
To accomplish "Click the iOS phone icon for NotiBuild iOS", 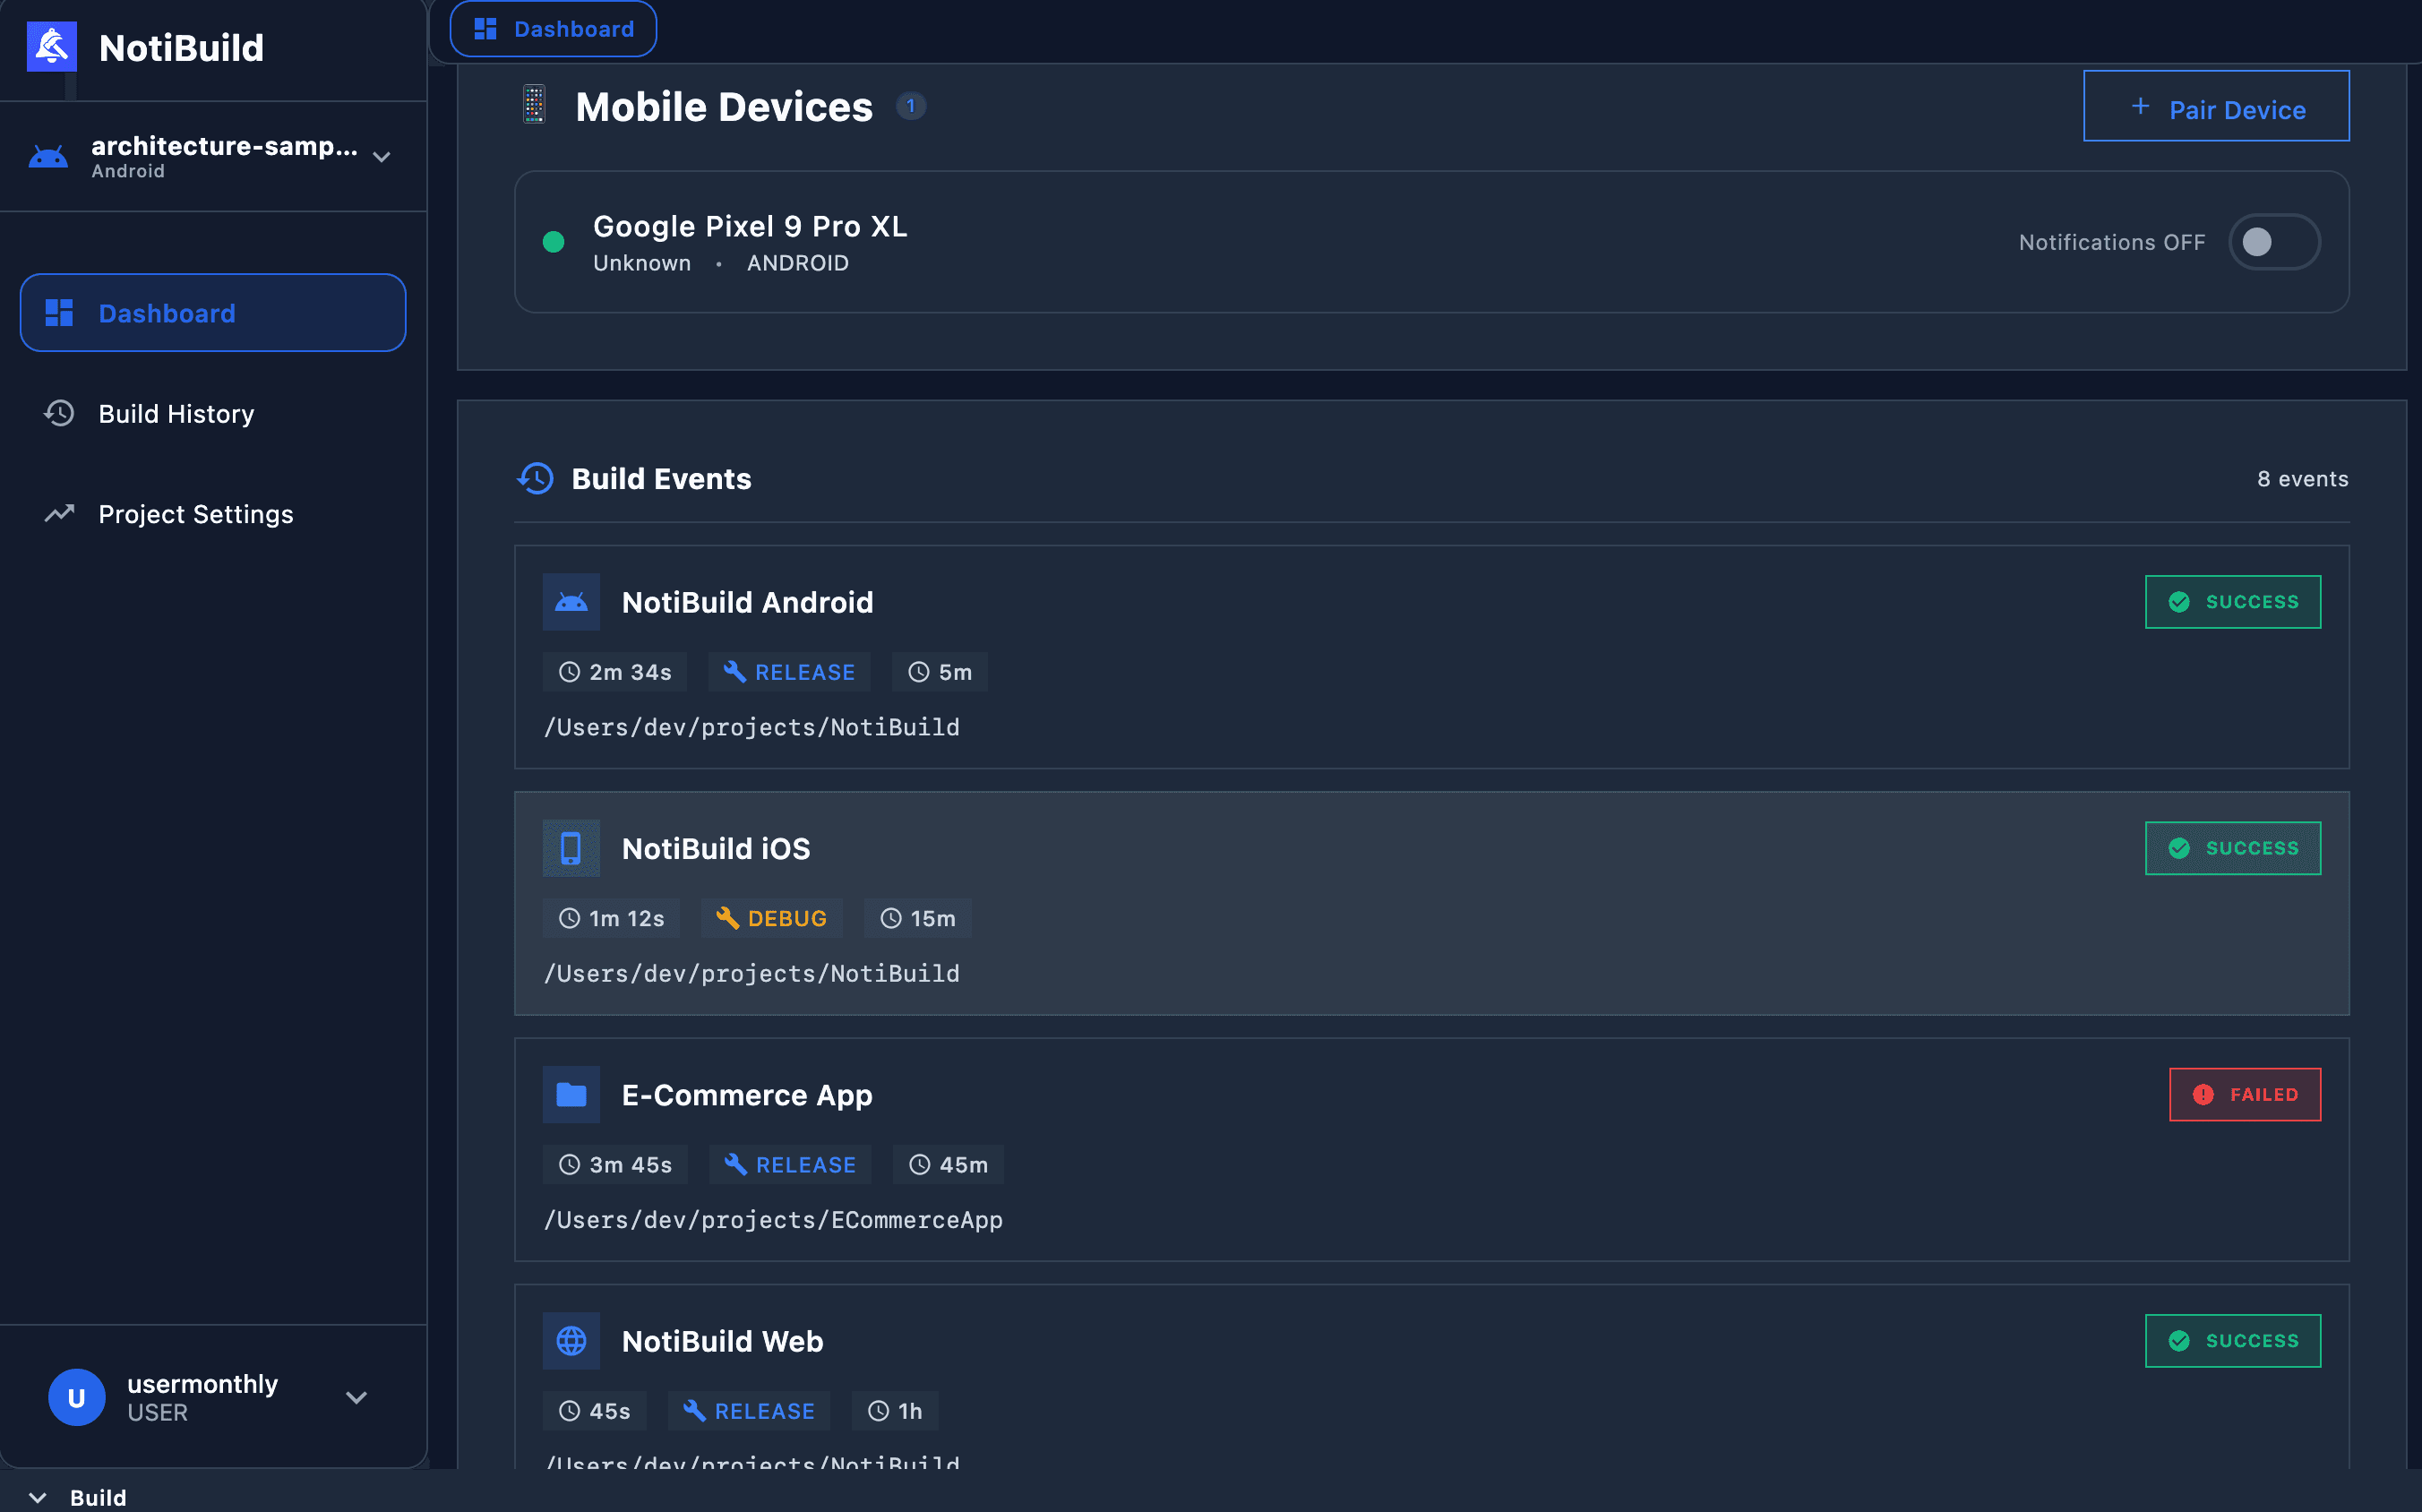I will point(571,847).
